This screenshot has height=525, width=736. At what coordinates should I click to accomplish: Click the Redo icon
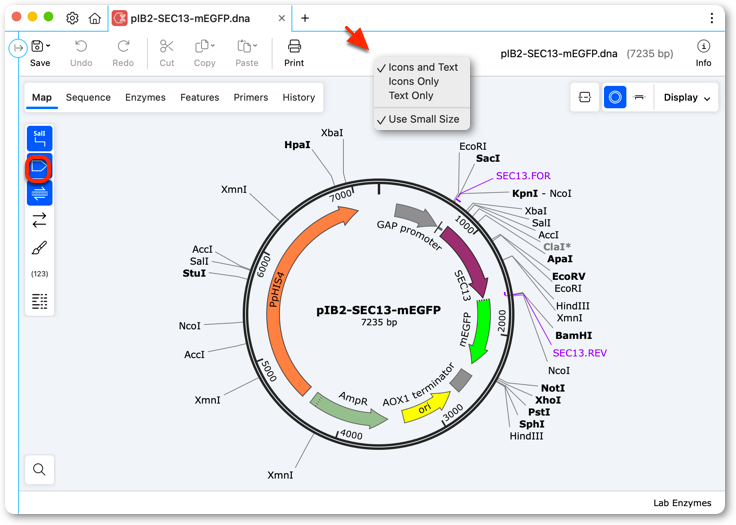pos(123,46)
